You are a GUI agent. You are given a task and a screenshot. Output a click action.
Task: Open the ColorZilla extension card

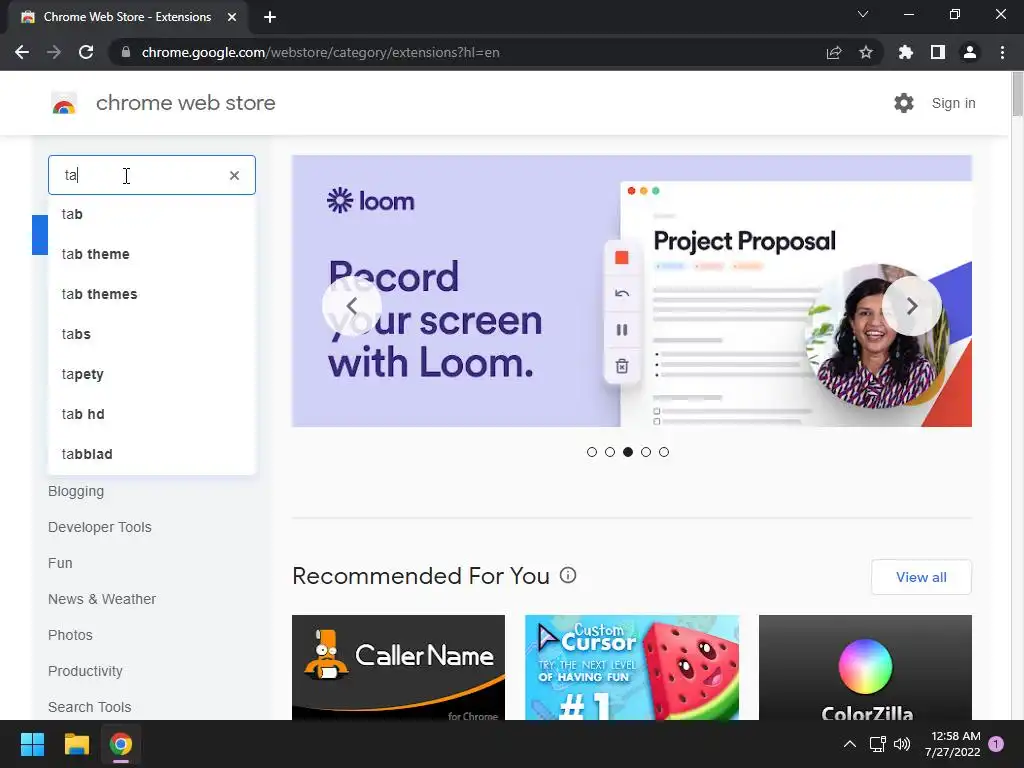coord(865,667)
